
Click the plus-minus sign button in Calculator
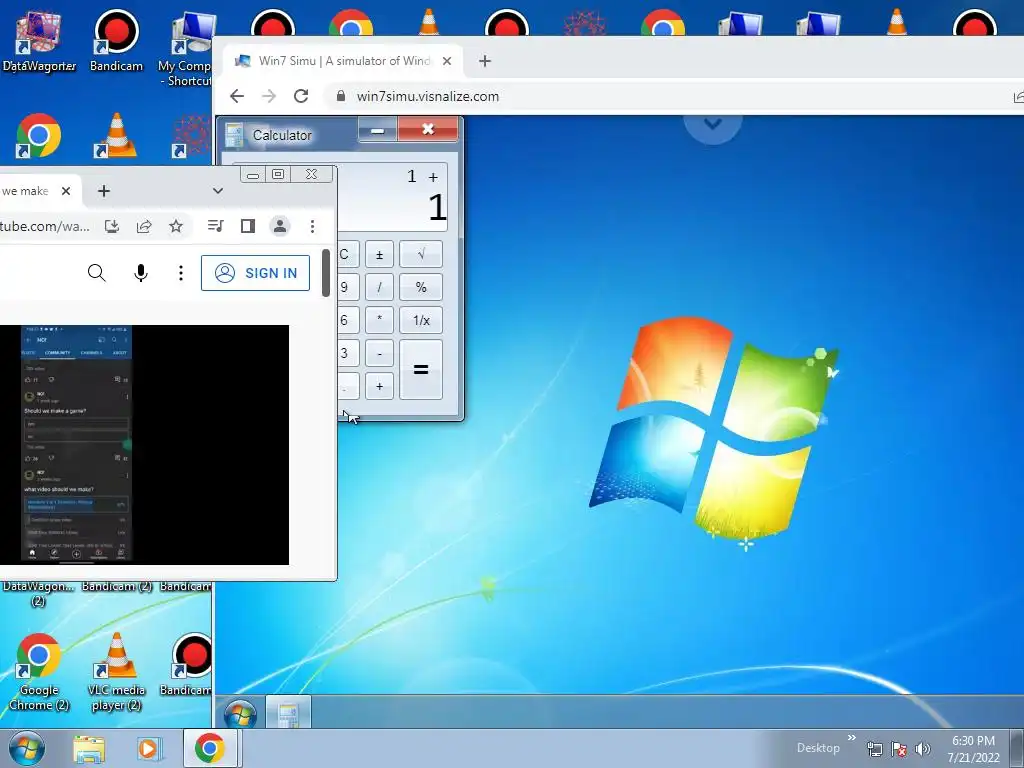pos(379,254)
